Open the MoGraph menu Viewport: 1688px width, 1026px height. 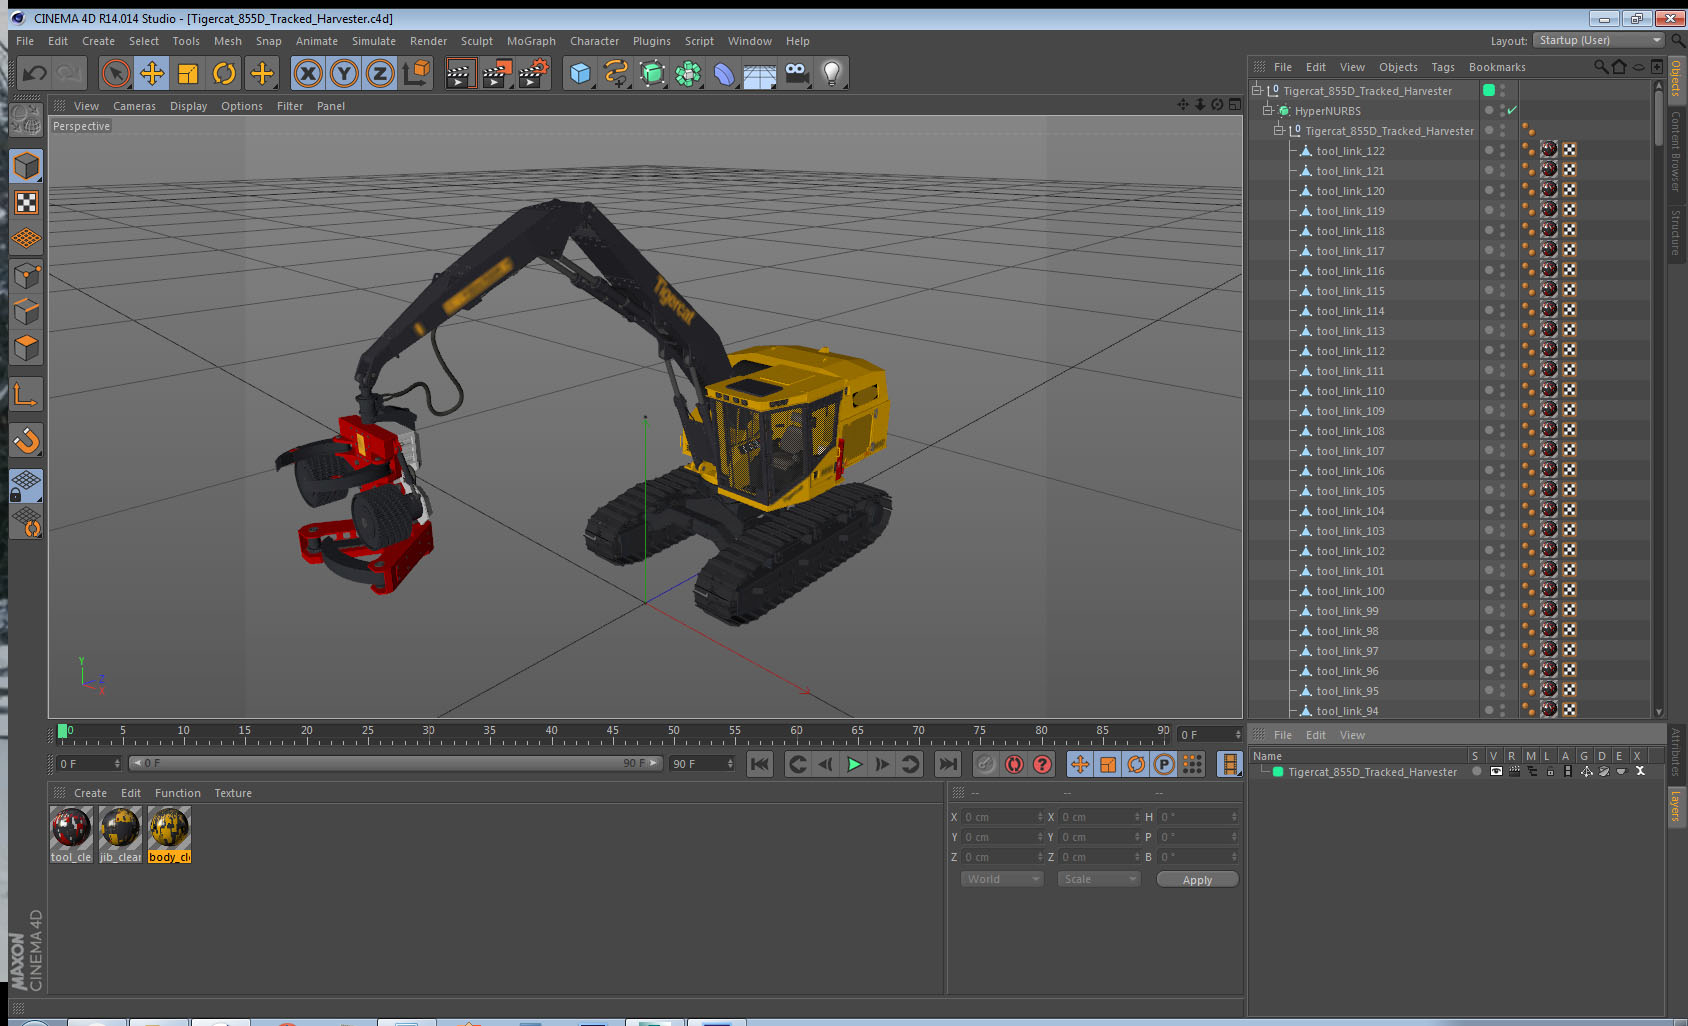[x=531, y=41]
